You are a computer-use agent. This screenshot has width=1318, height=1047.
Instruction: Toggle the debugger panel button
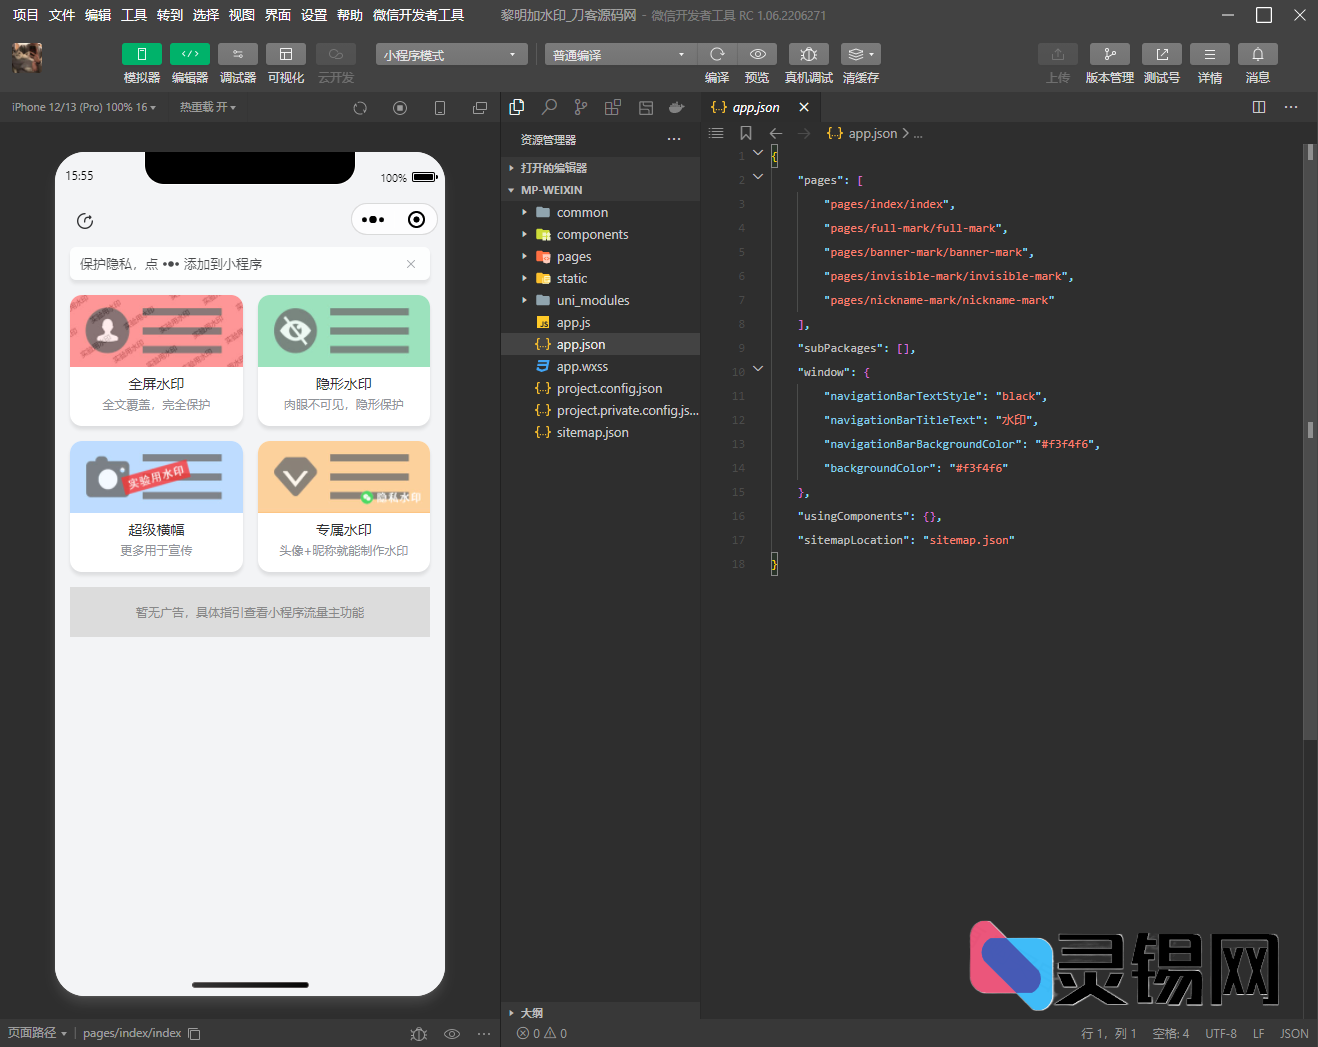pyautogui.click(x=237, y=54)
